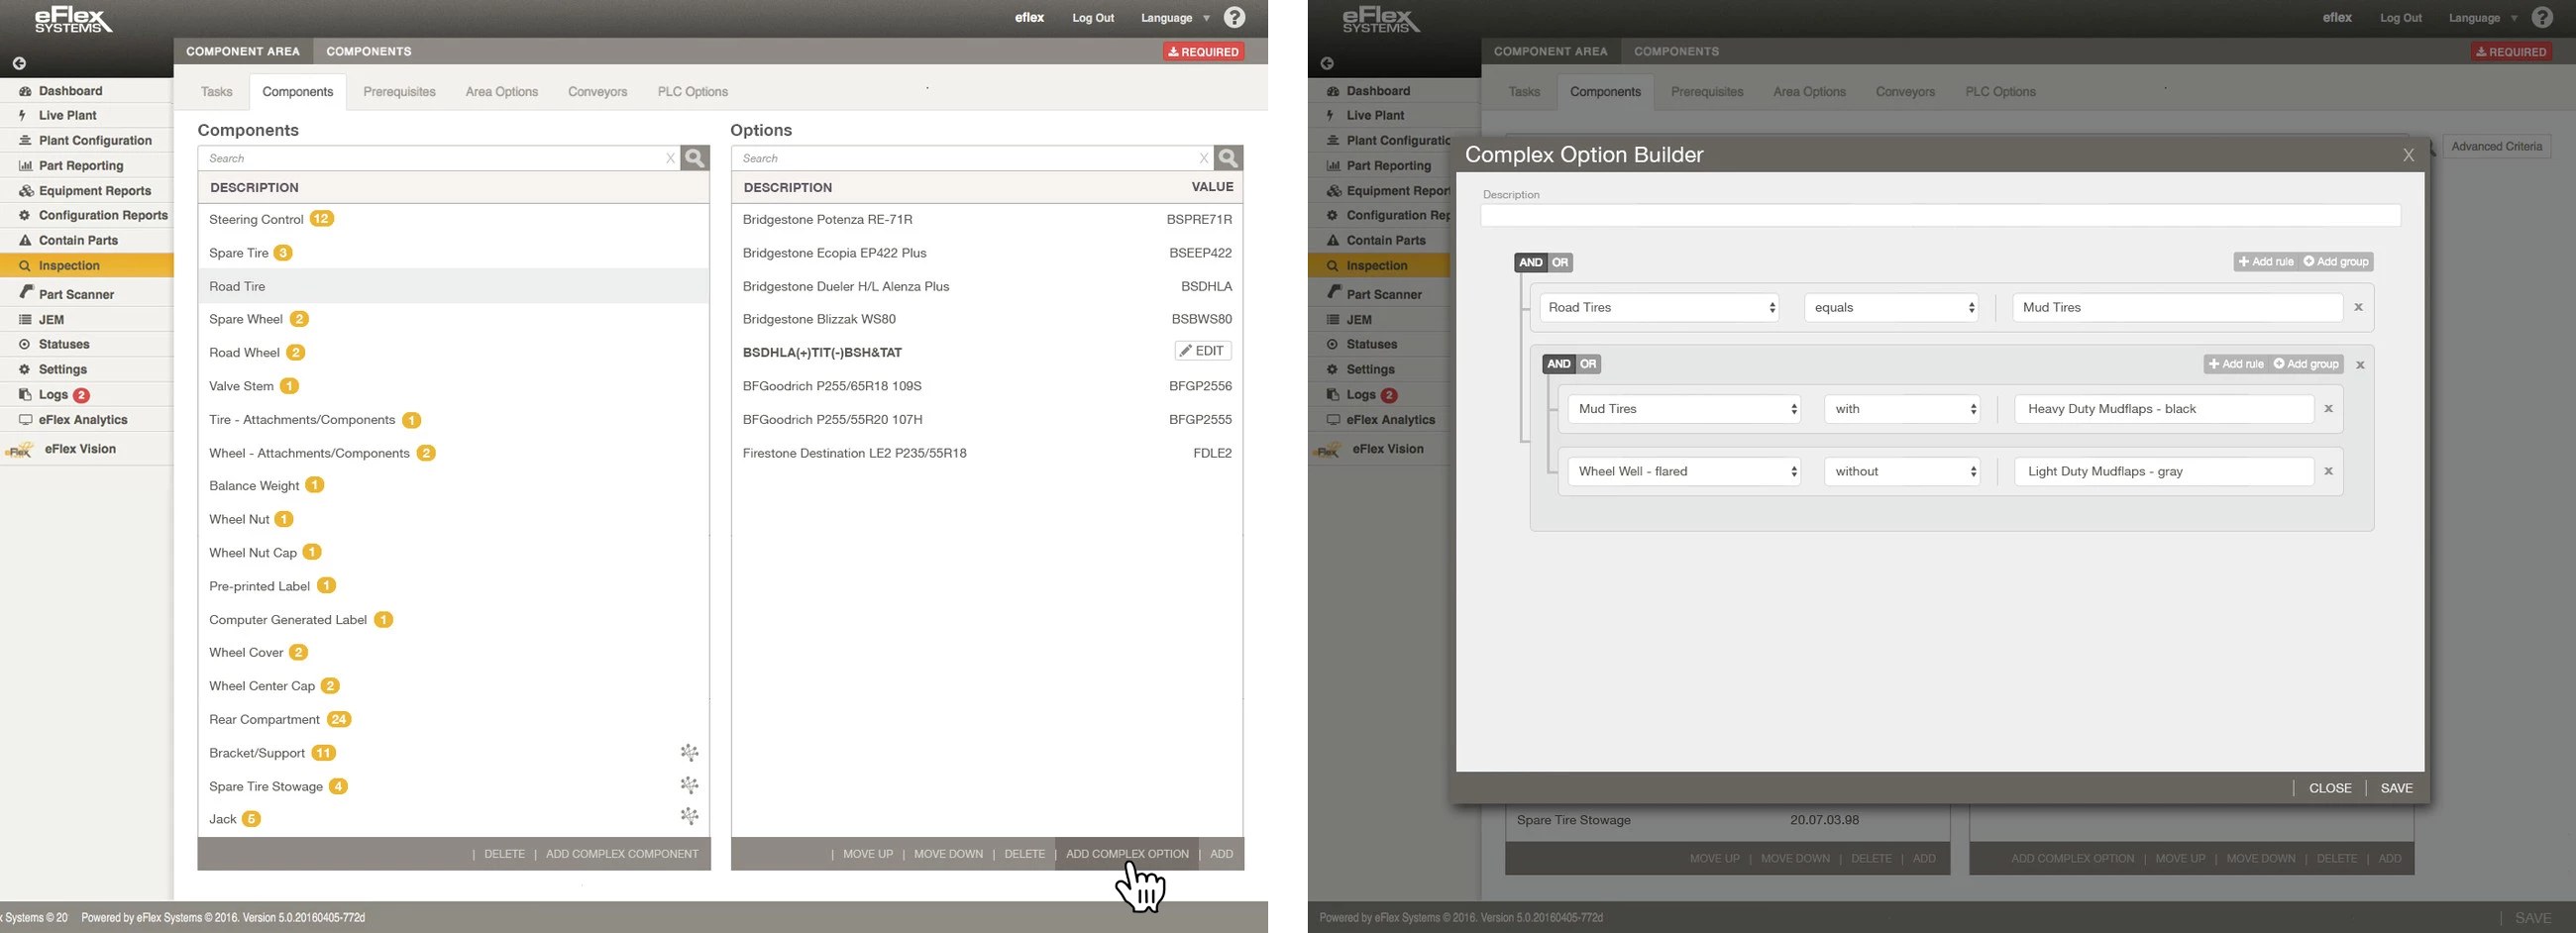Screen dimensions: 2576x933
Task: Open the 'equals' operator dropdown
Action: [1891, 307]
